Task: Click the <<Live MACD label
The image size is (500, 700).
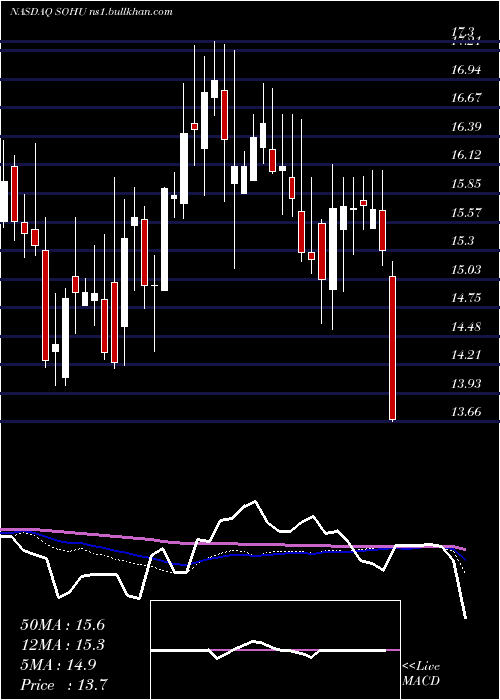Action: (421, 673)
